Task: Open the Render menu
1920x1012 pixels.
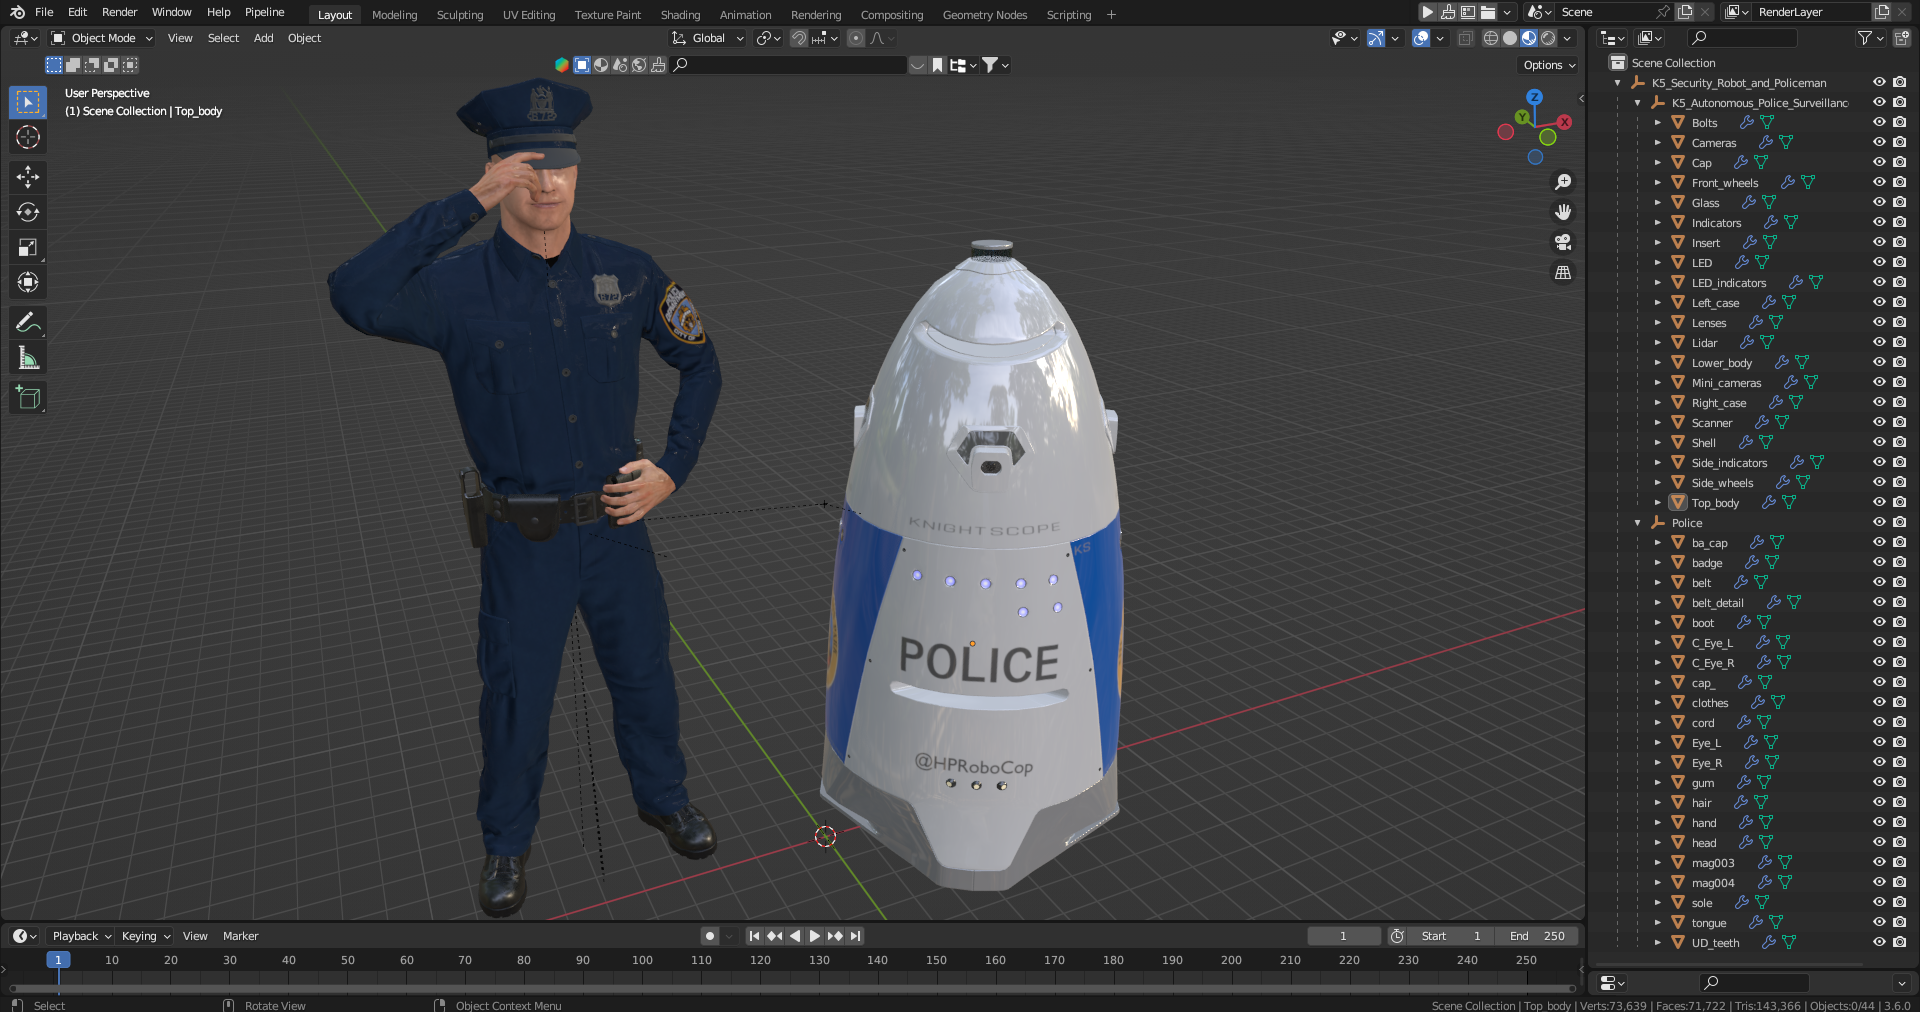Action: (x=119, y=12)
